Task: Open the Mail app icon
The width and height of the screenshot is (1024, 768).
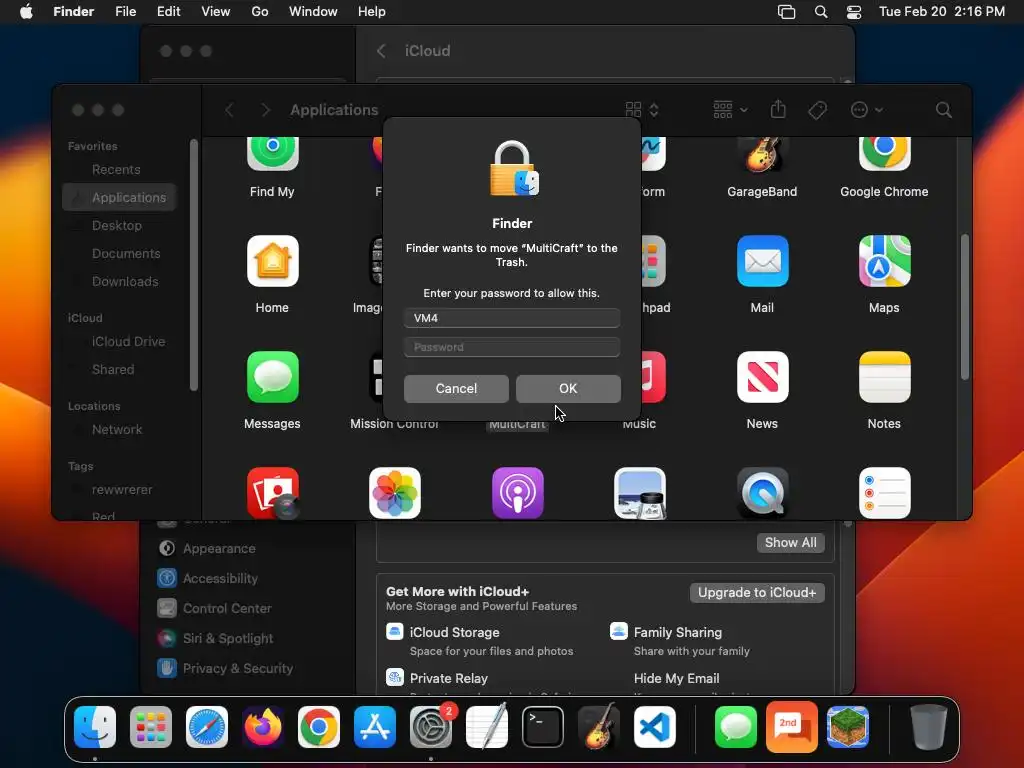Action: 762,261
